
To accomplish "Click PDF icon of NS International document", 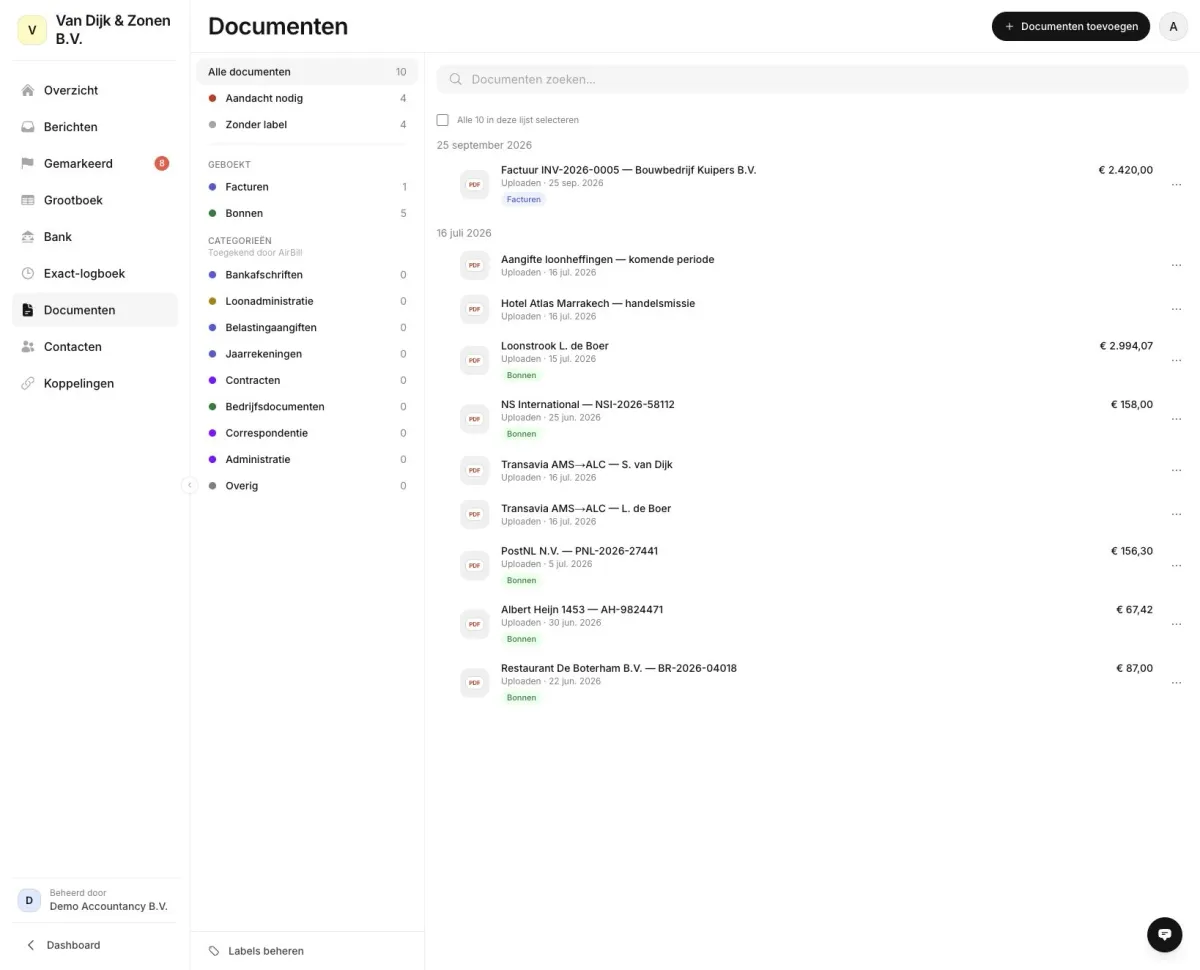I will [474, 419].
